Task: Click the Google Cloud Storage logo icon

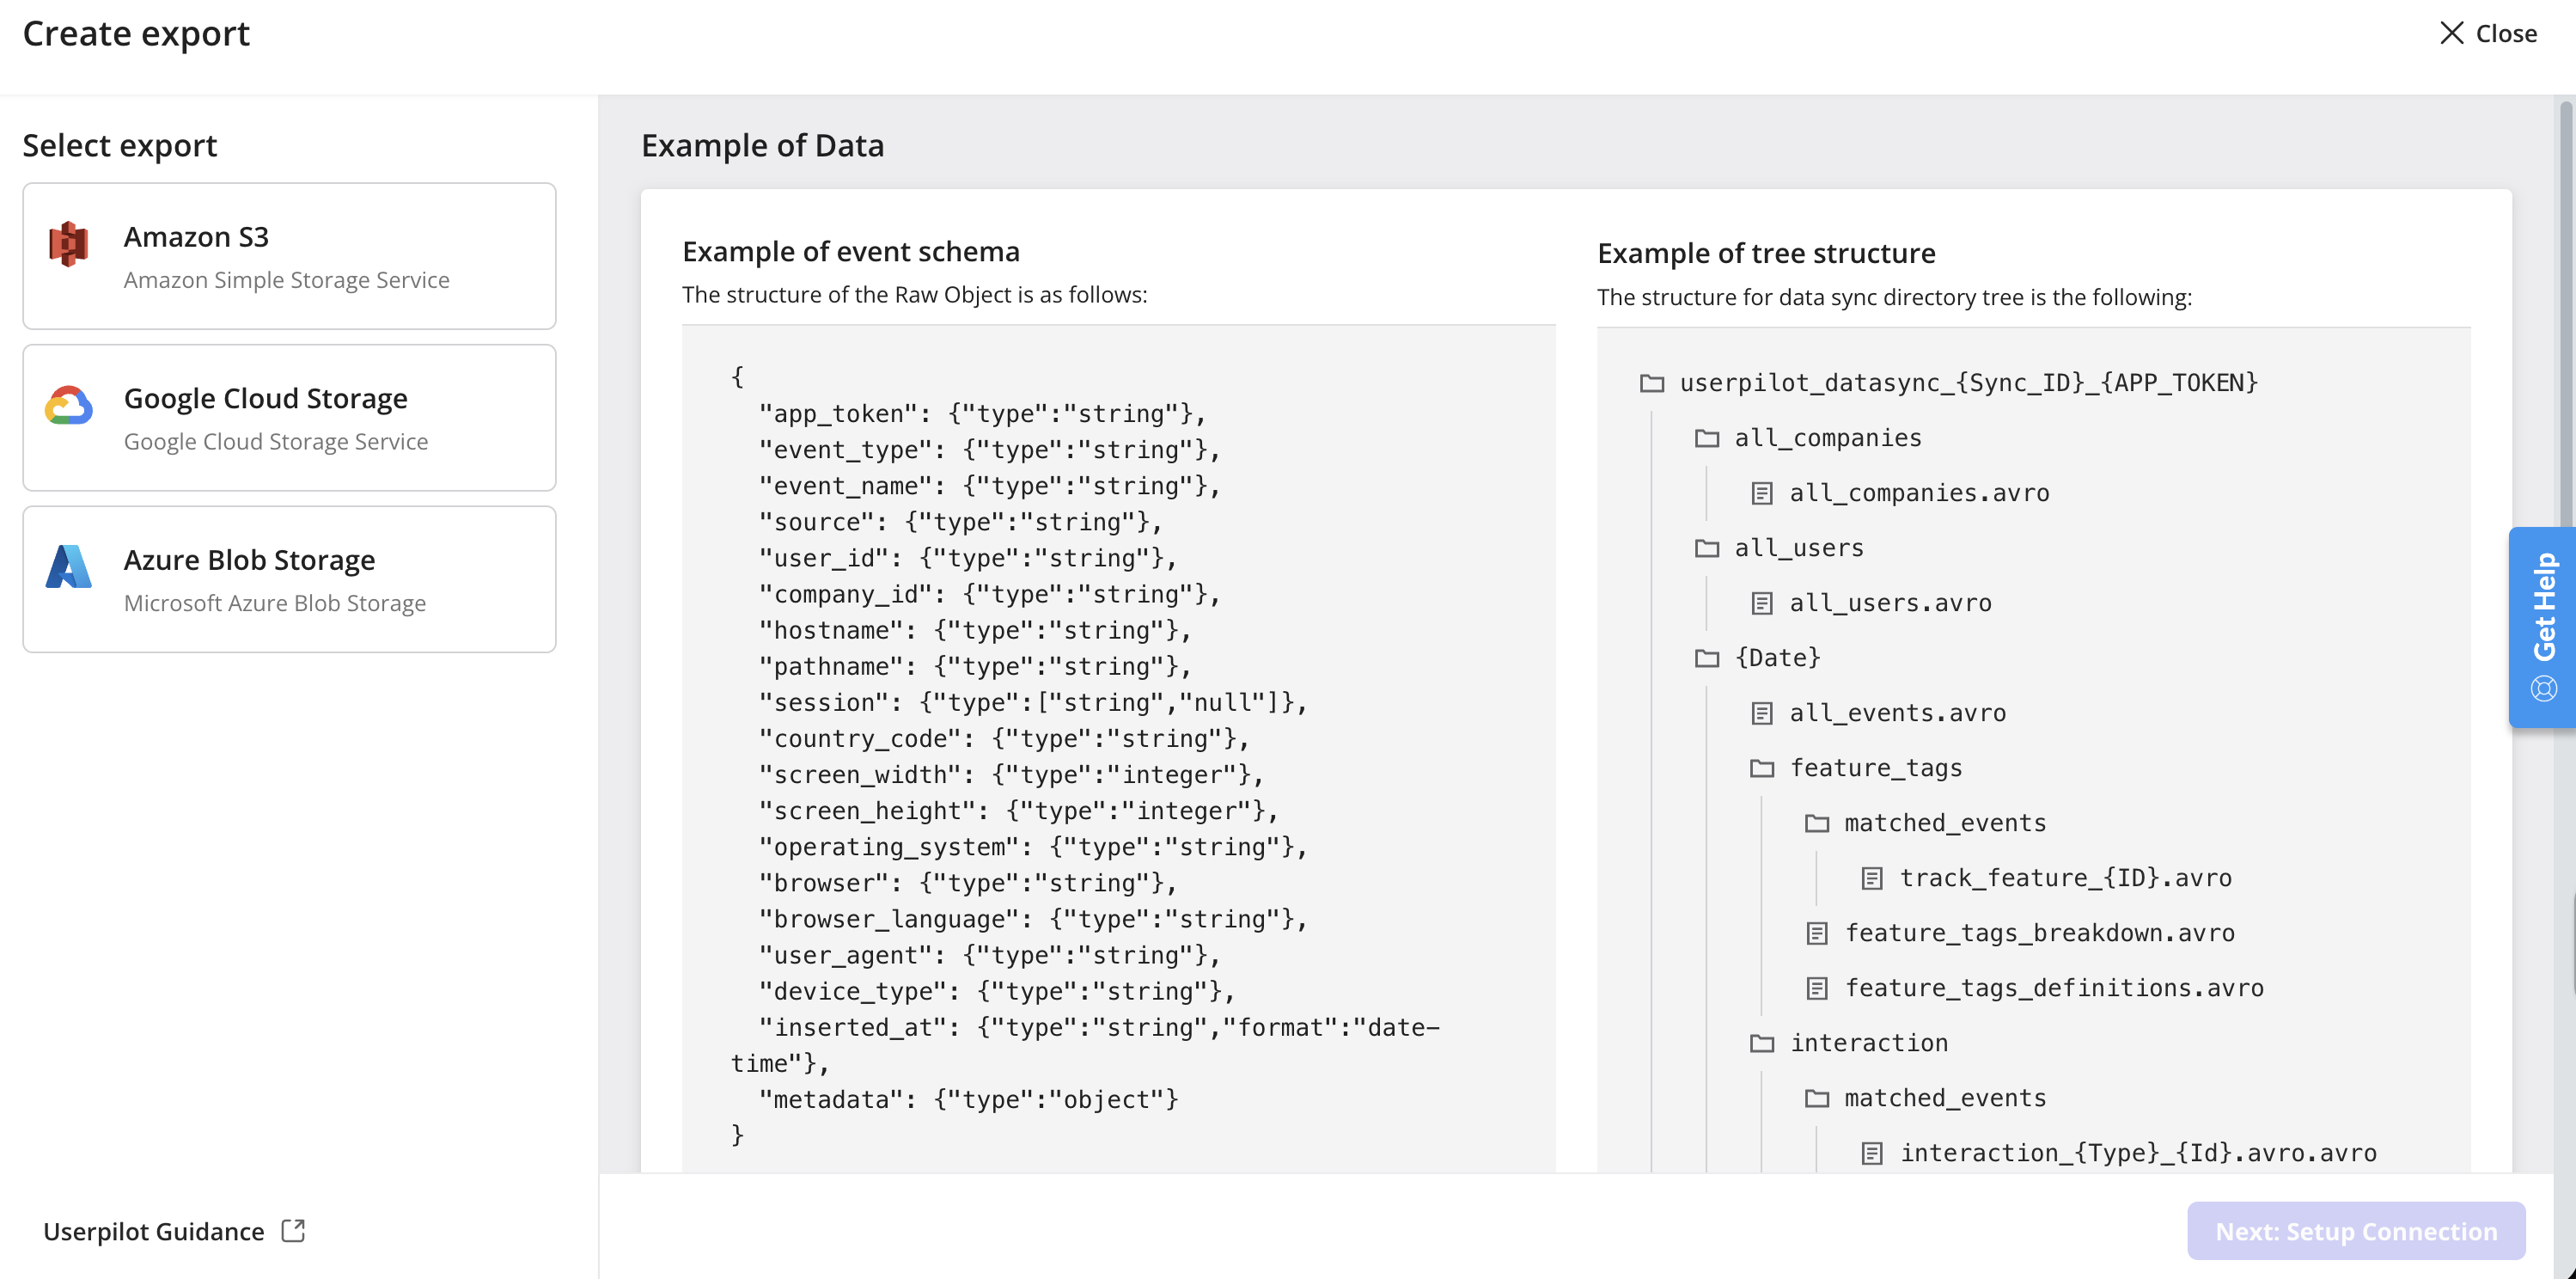Action: (68, 405)
